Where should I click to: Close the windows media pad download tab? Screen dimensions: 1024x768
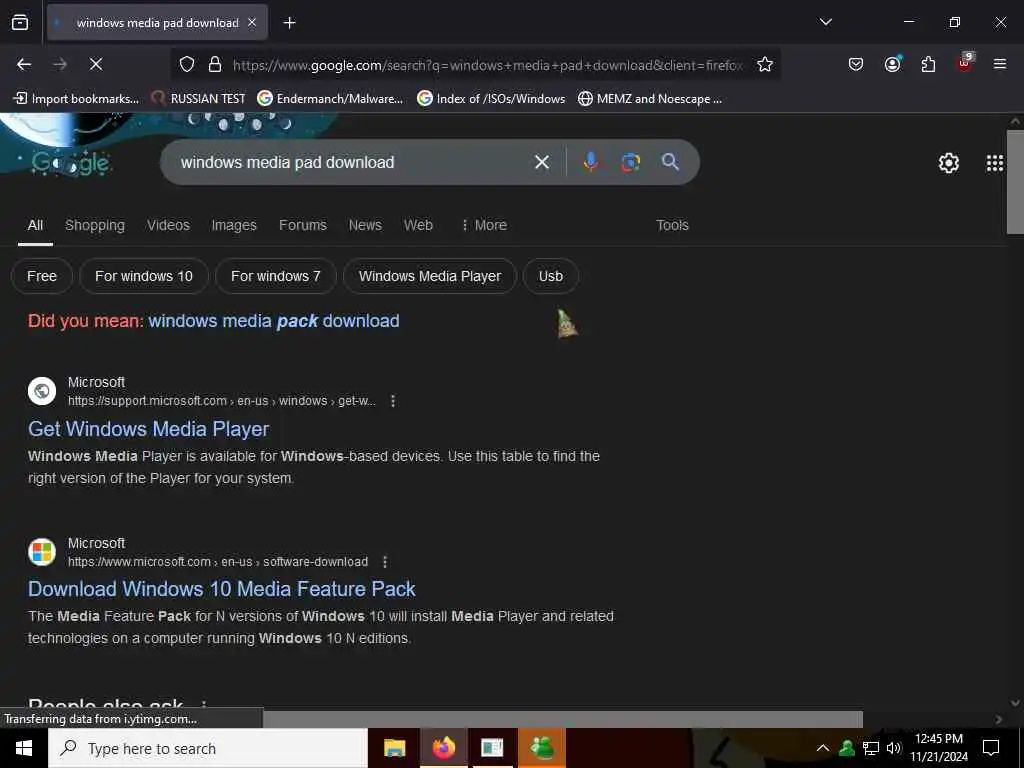252,22
